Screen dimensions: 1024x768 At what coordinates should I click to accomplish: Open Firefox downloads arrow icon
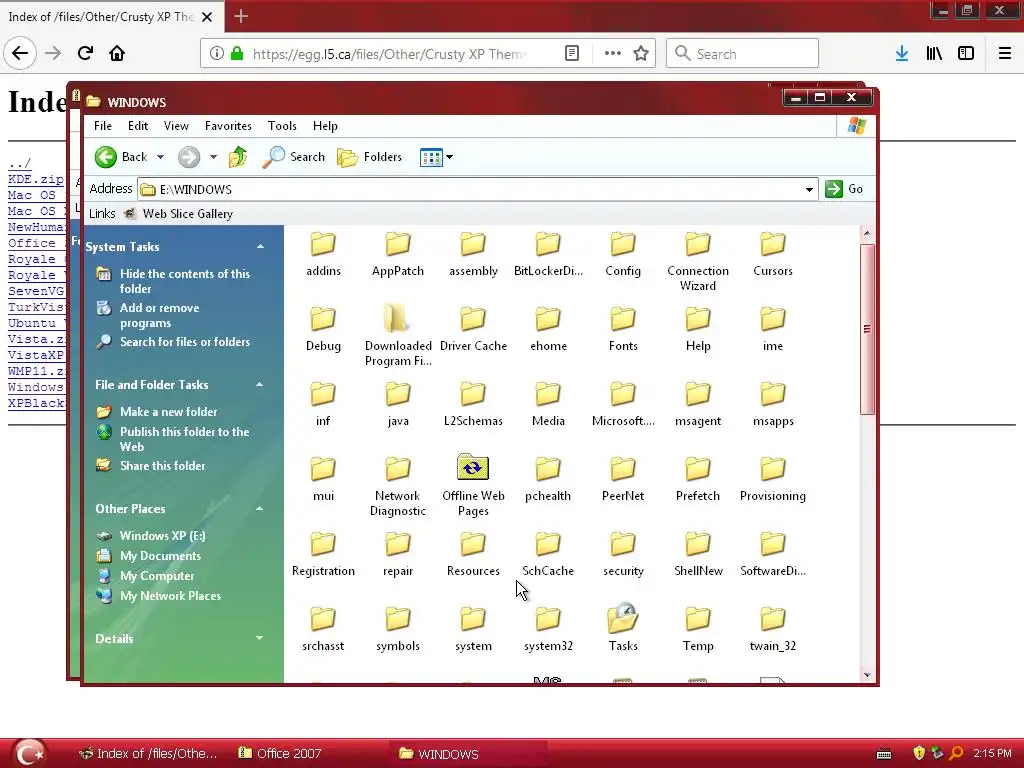point(902,54)
